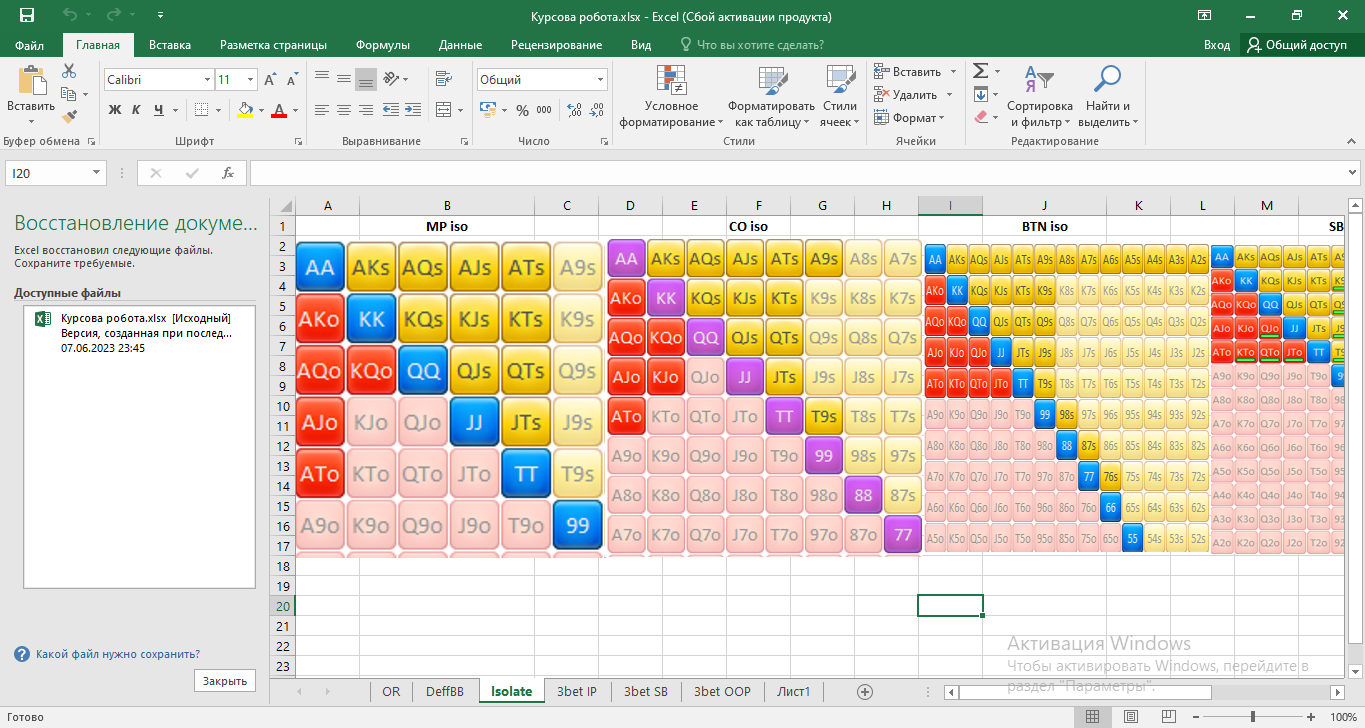Click the Clear eraser icon in Редактирование
The width and height of the screenshot is (1365, 728).
(x=981, y=117)
